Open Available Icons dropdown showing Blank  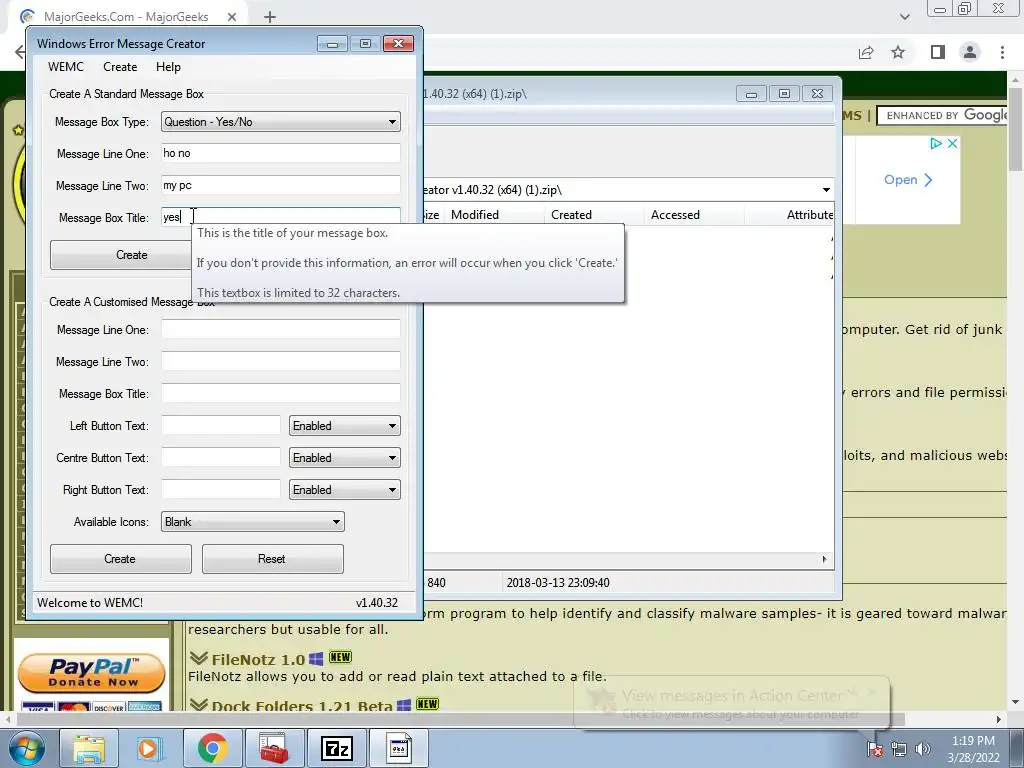pyautogui.click(x=253, y=522)
